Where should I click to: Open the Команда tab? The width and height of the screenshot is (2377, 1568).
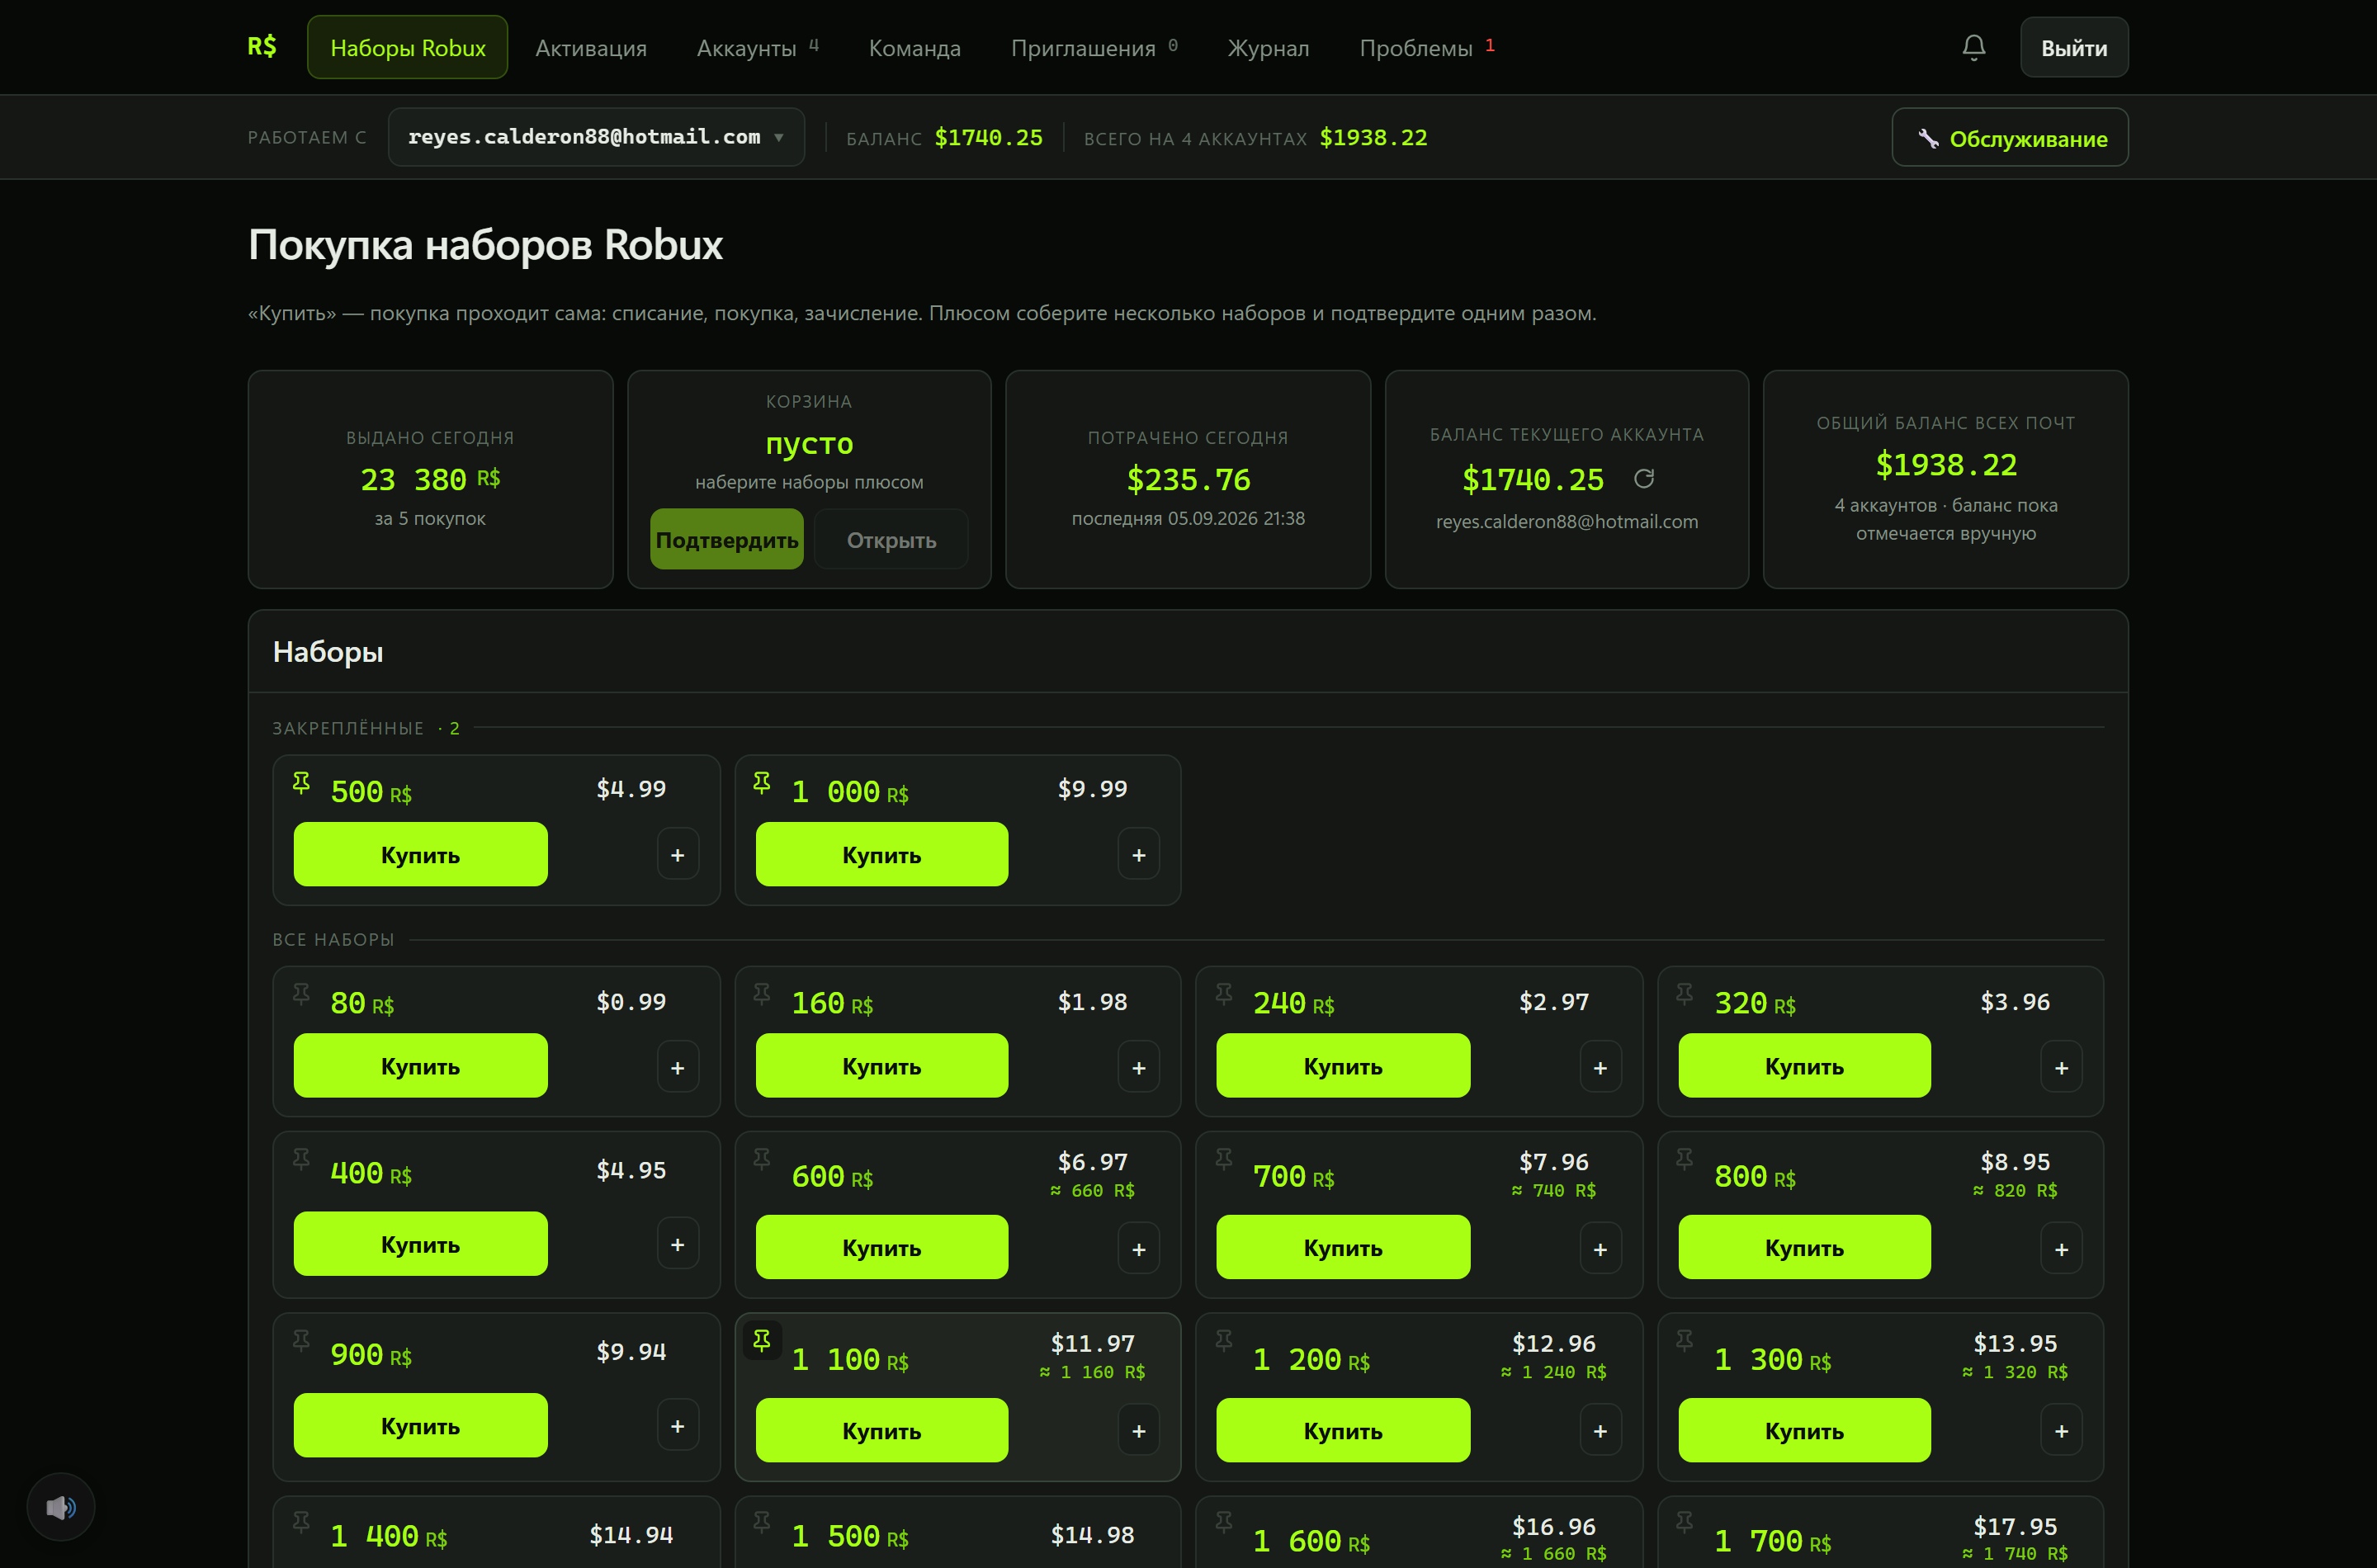[x=915, y=48]
